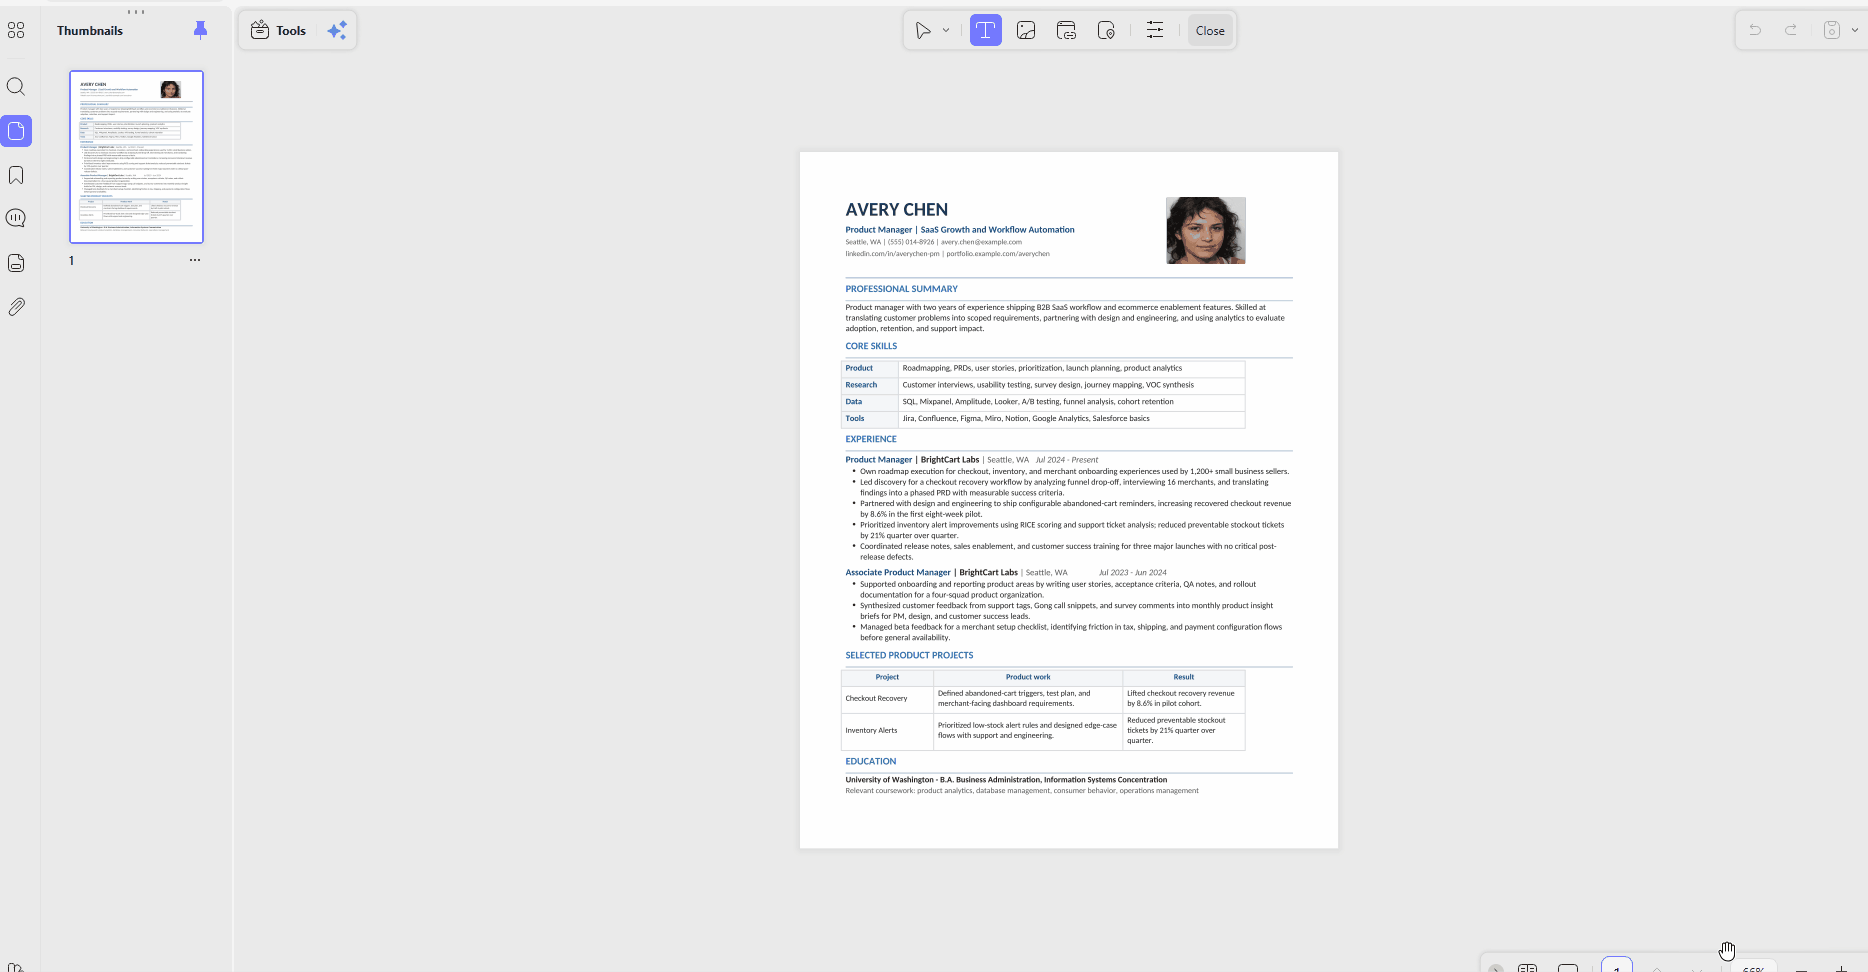
Task: Click 'University of Washington' degree line
Action: pyautogui.click(x=1006, y=780)
